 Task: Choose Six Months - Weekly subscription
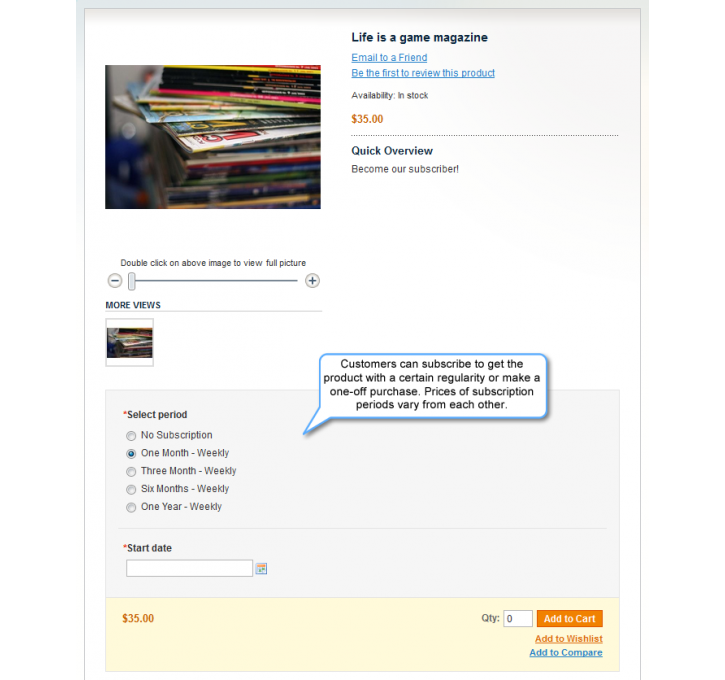131,489
